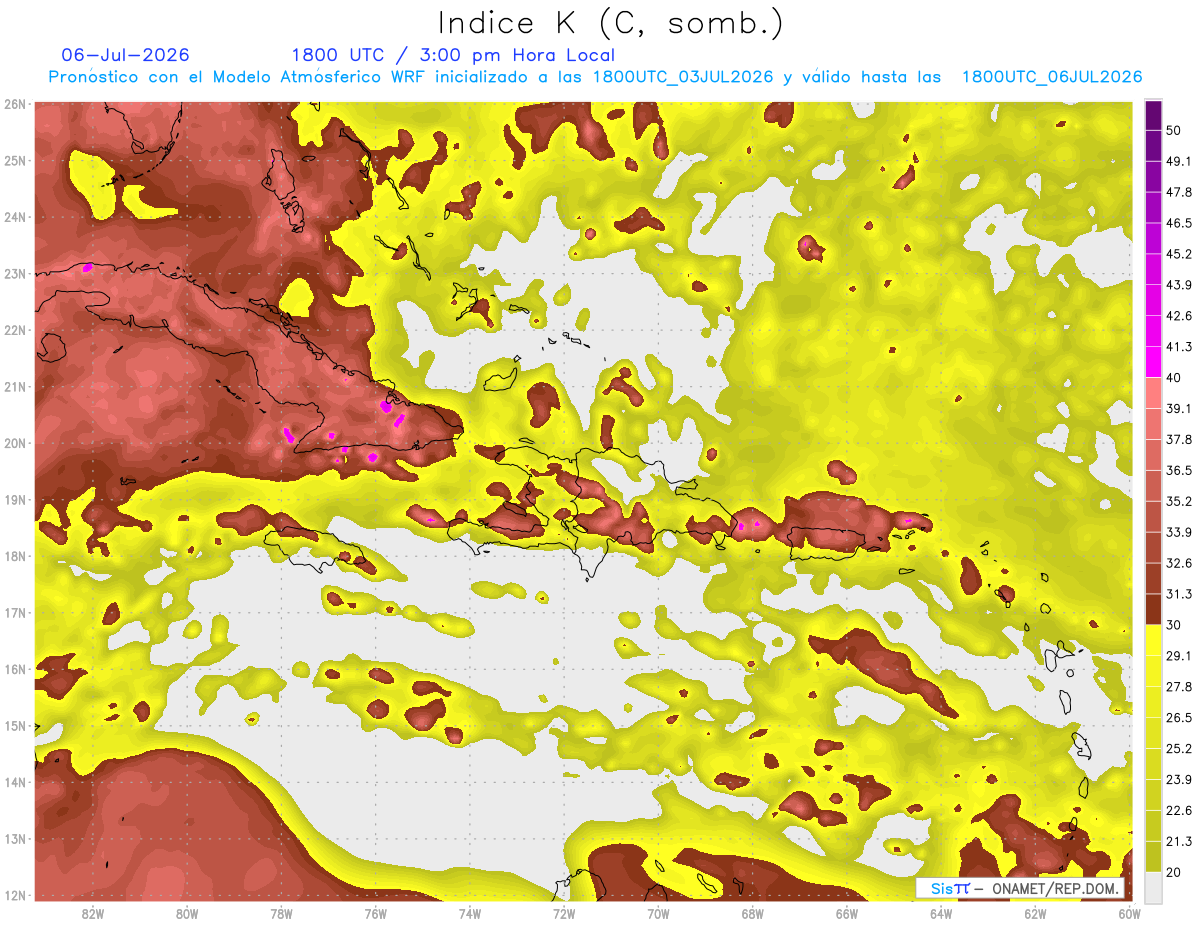Click the legend value '31.3'
The height and width of the screenshot is (927, 1200).
pos(1178,593)
